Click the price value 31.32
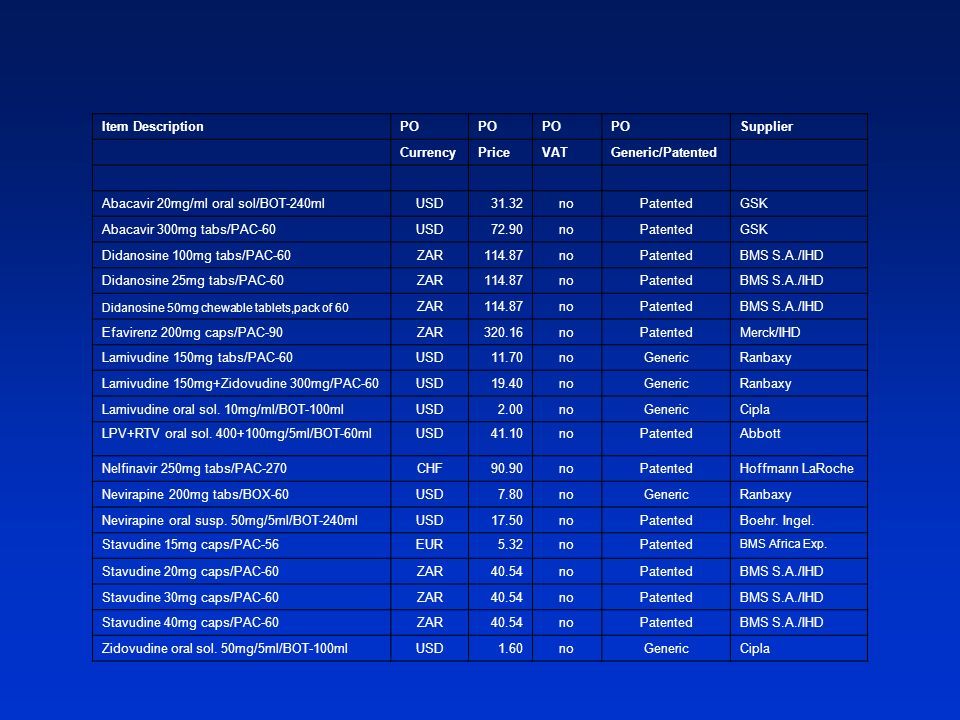This screenshot has width=960, height=720. tap(506, 203)
